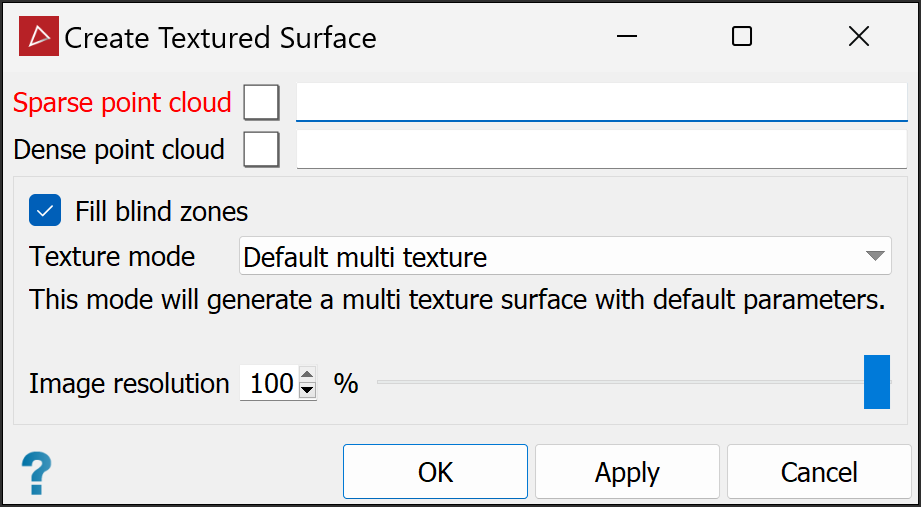Expand the Texture mode dropdown
The image size is (921, 507).
coord(565,256)
